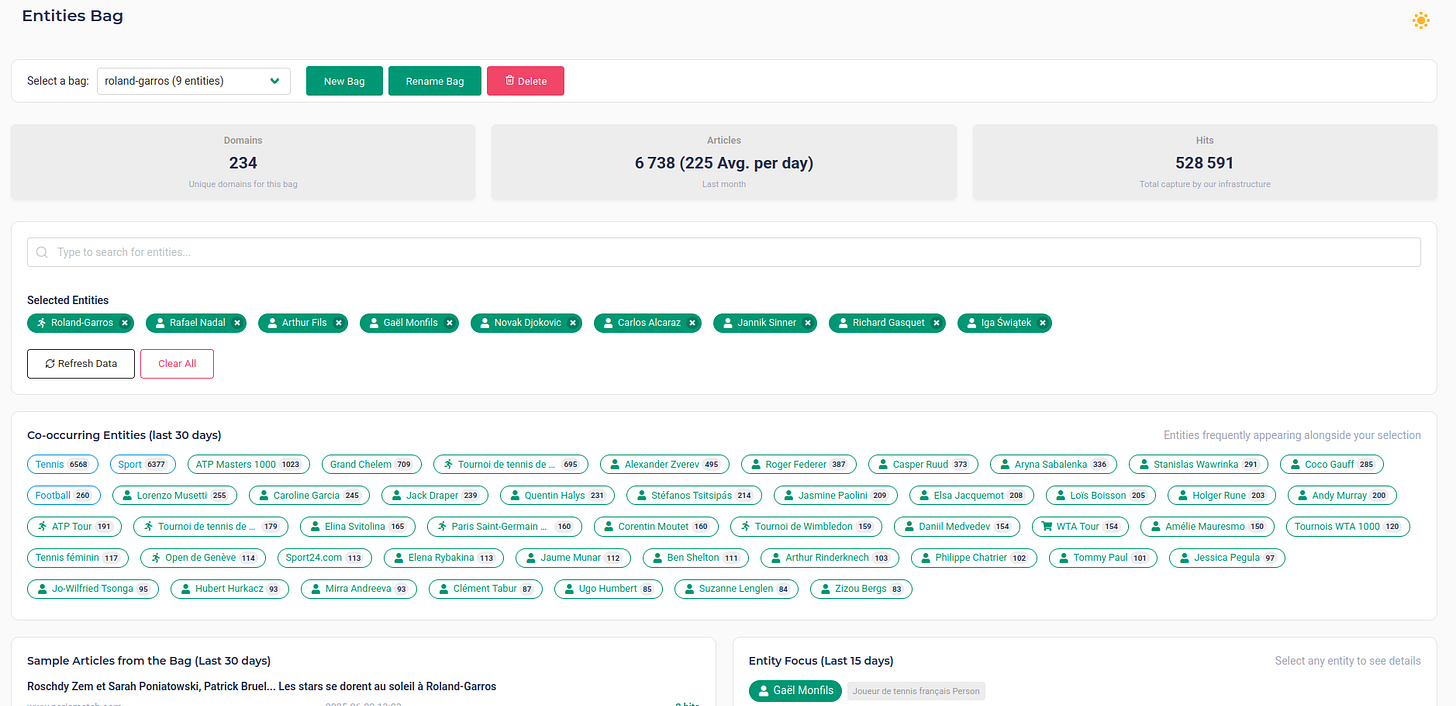The image size is (1456, 706).
Task: Add Ben Shelton co-occurring entity
Action: tap(696, 558)
